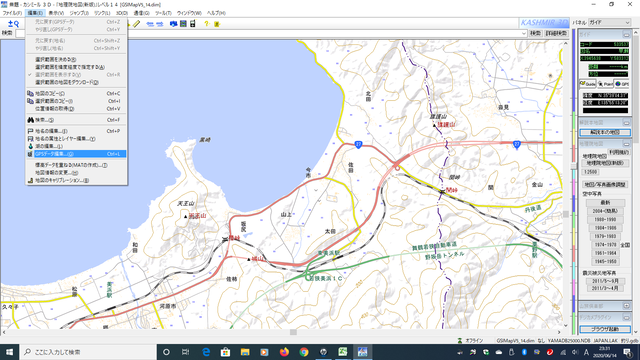Image resolution: width=640 pixels, height=360 pixels.
Task: Open the パネル ガイド dropdown
Action: coord(609,22)
